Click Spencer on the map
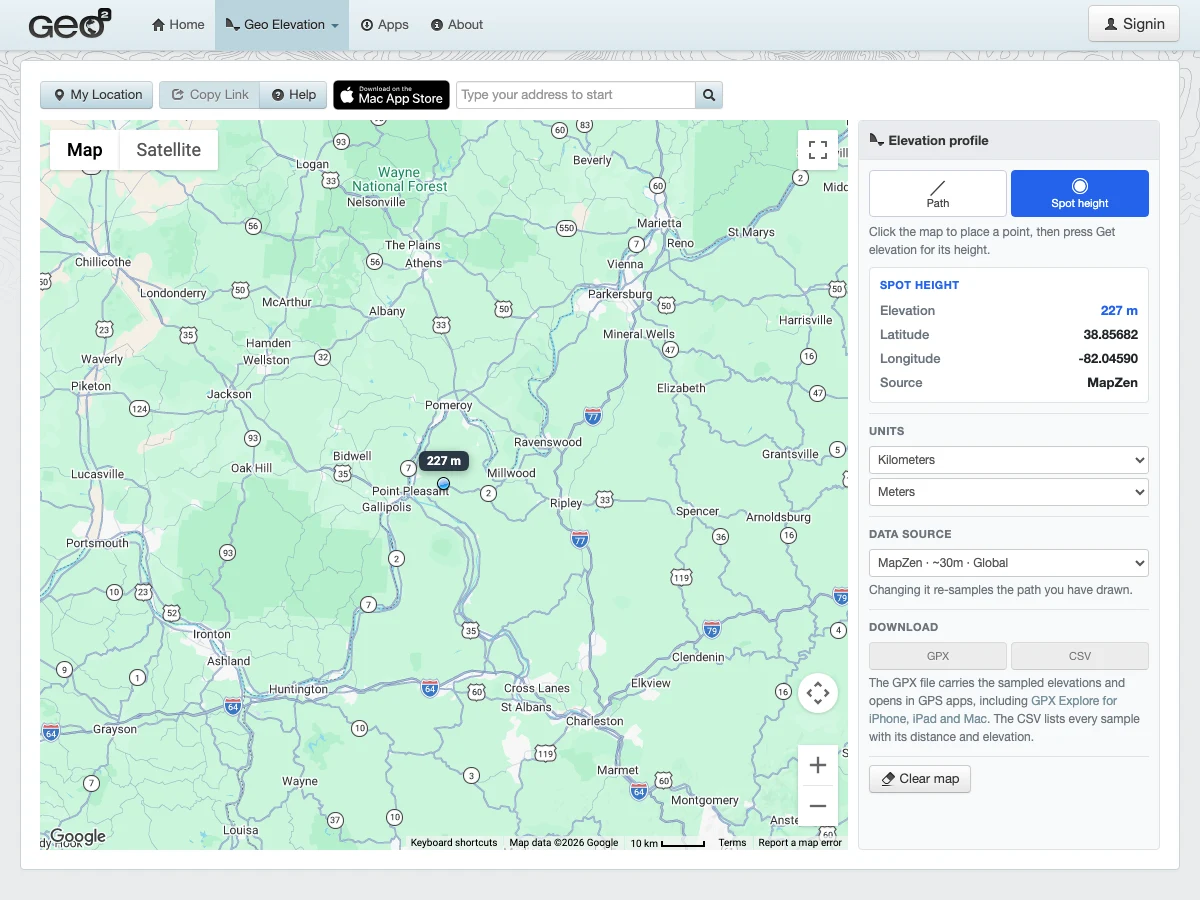 point(698,511)
